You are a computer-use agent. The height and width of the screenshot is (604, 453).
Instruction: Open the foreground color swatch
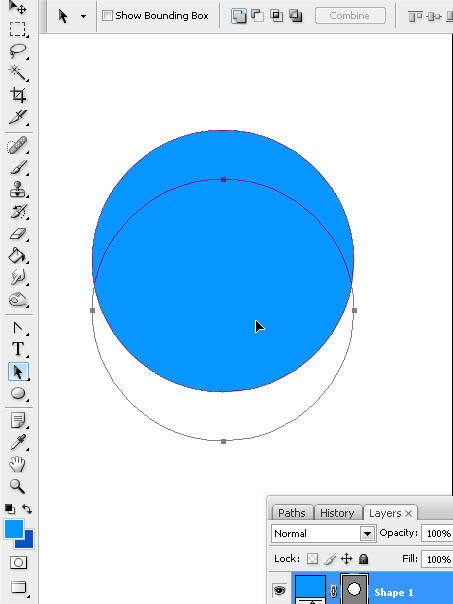pyautogui.click(x=14, y=529)
